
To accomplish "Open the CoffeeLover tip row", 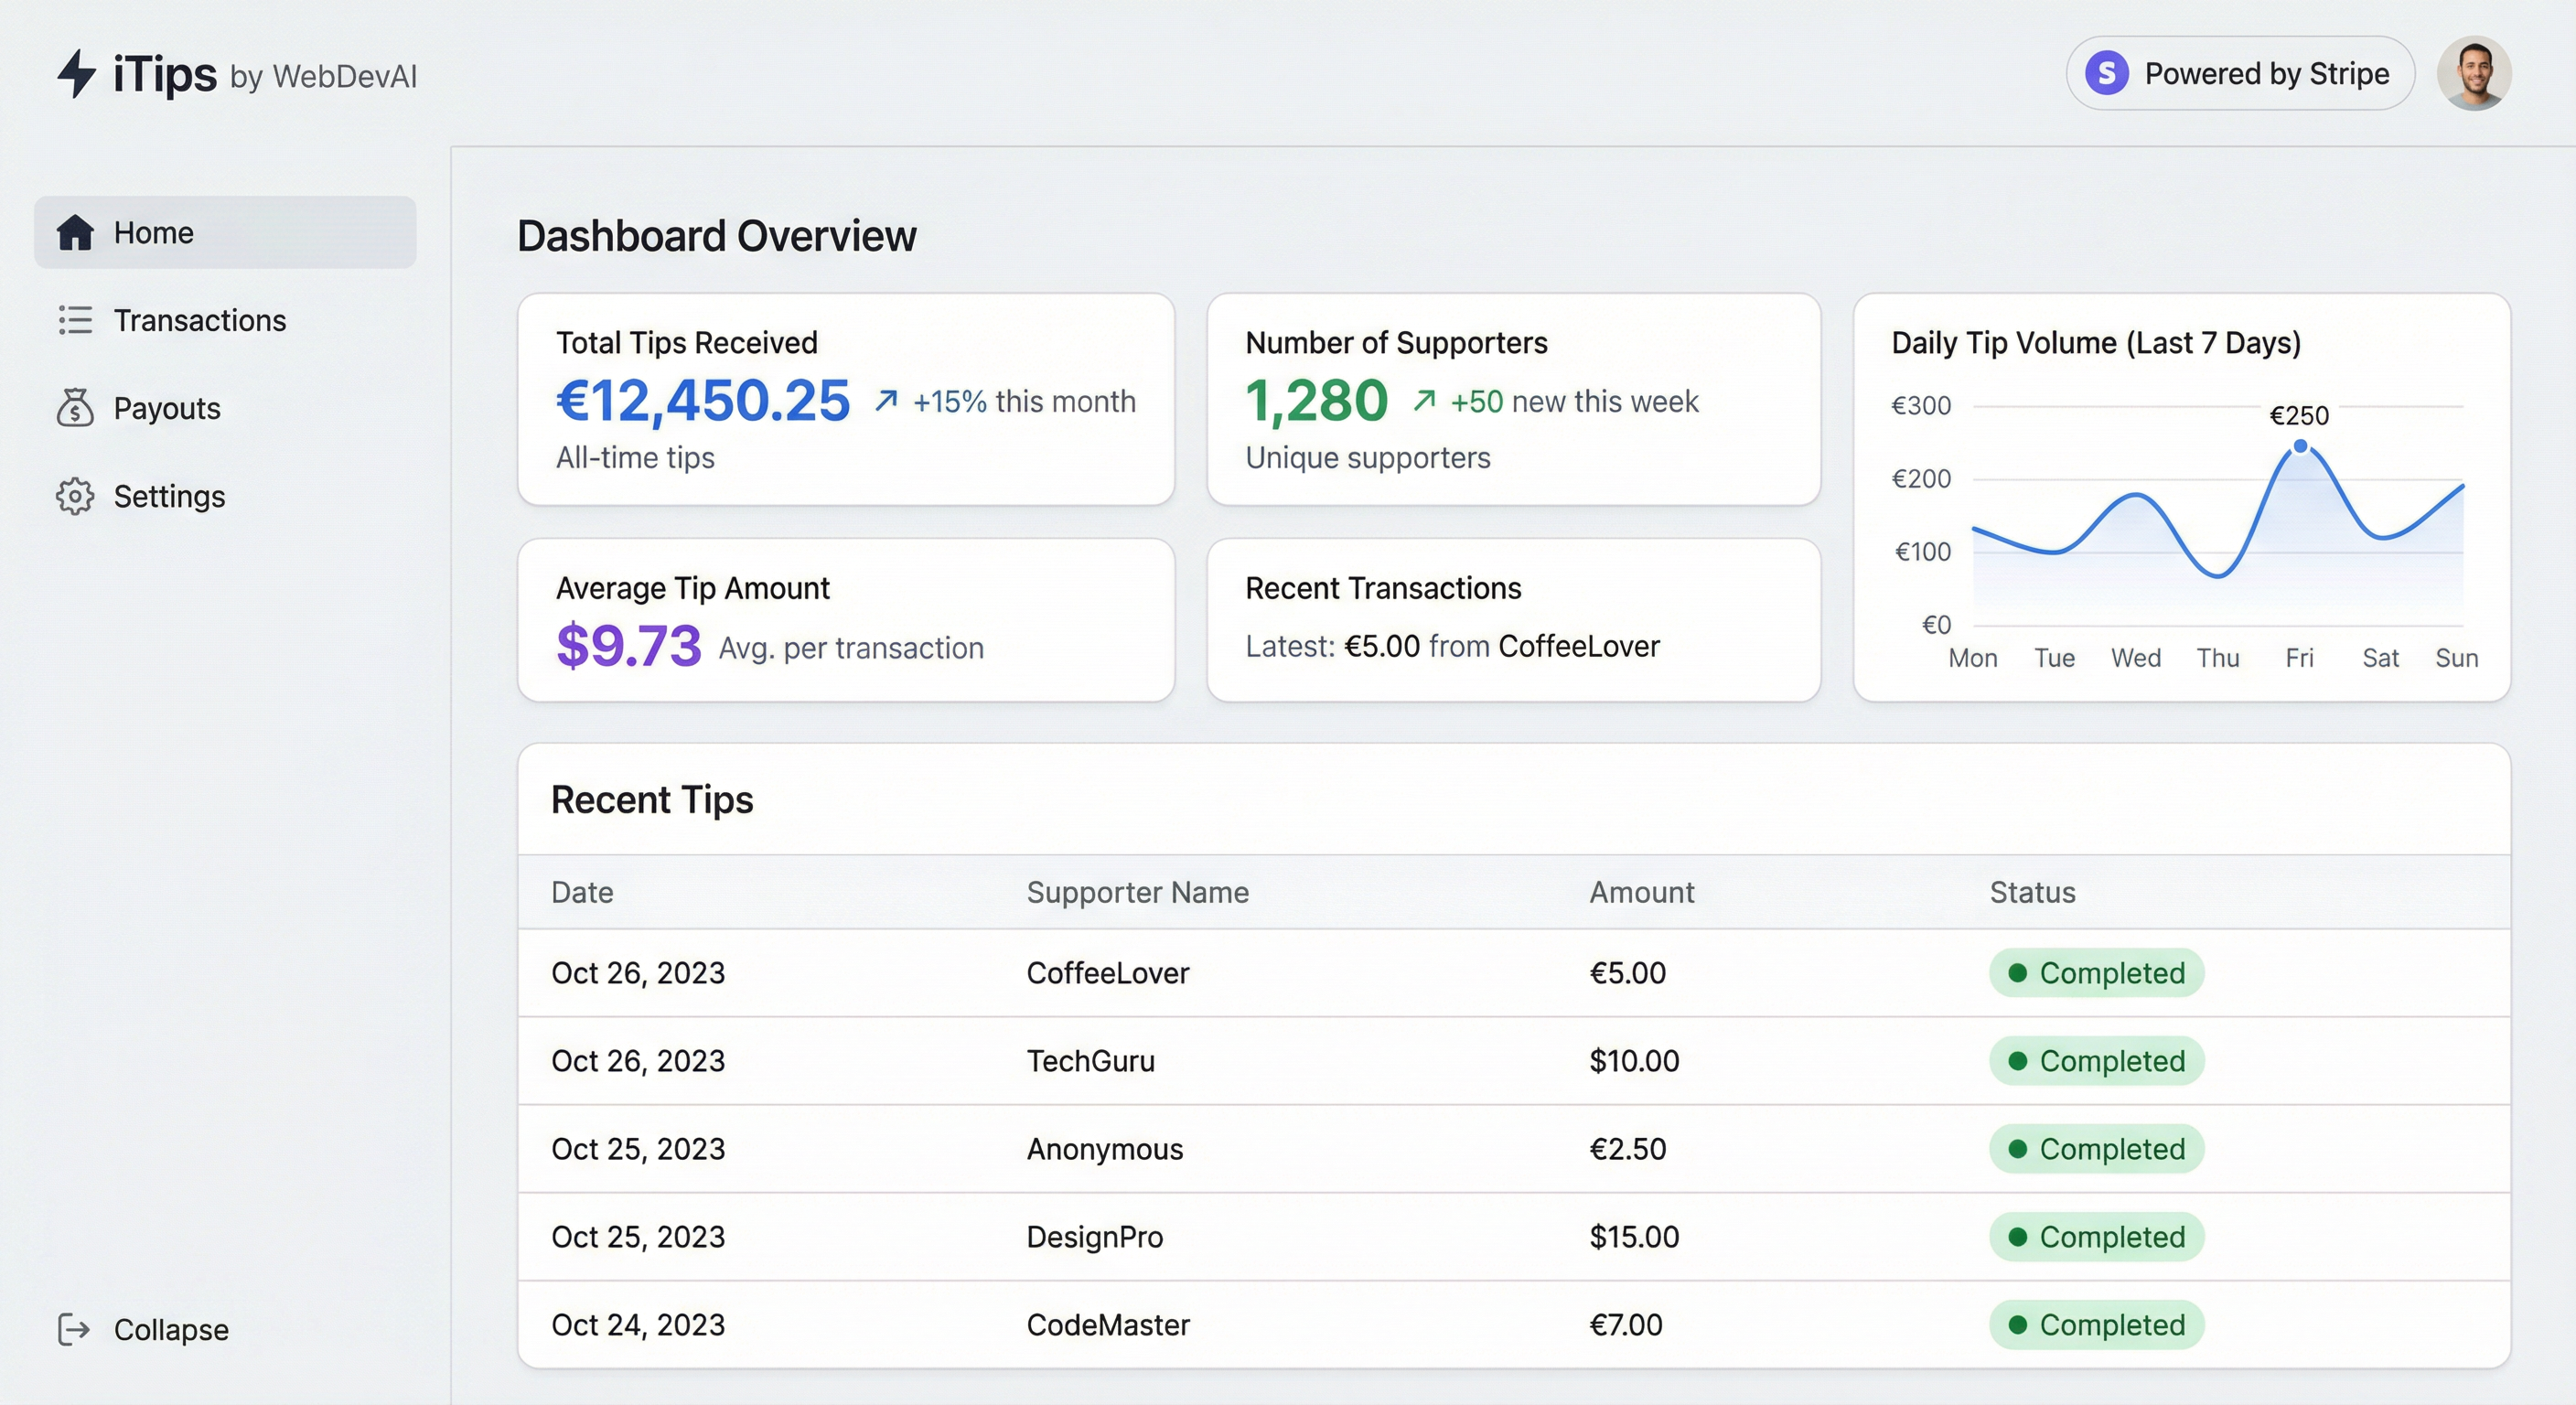I will pos(1514,973).
